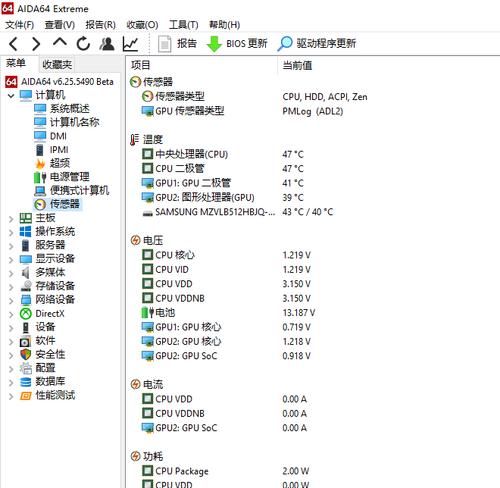500x488 pixels.
Task: Click the 存储设备 disk icon
Action: click(x=26, y=286)
